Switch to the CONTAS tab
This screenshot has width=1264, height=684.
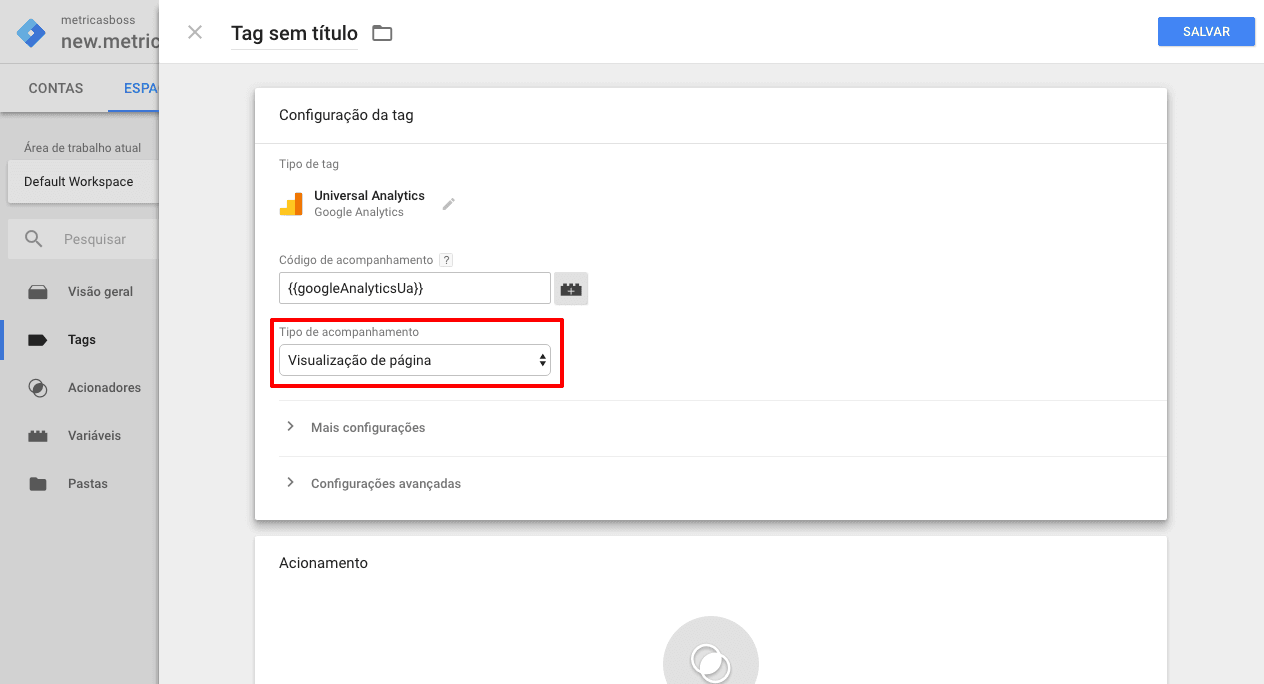tap(55, 88)
